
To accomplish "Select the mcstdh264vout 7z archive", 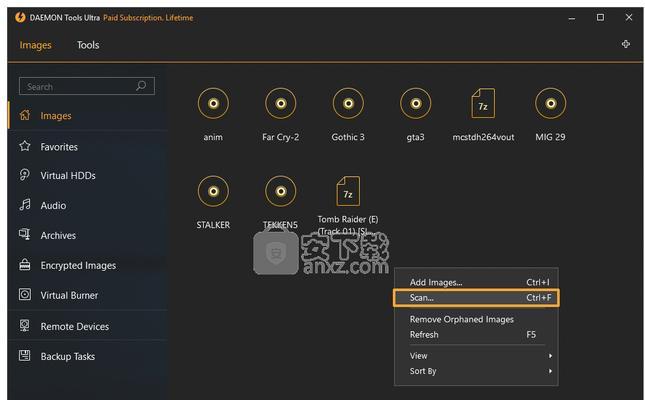I will pos(483,103).
